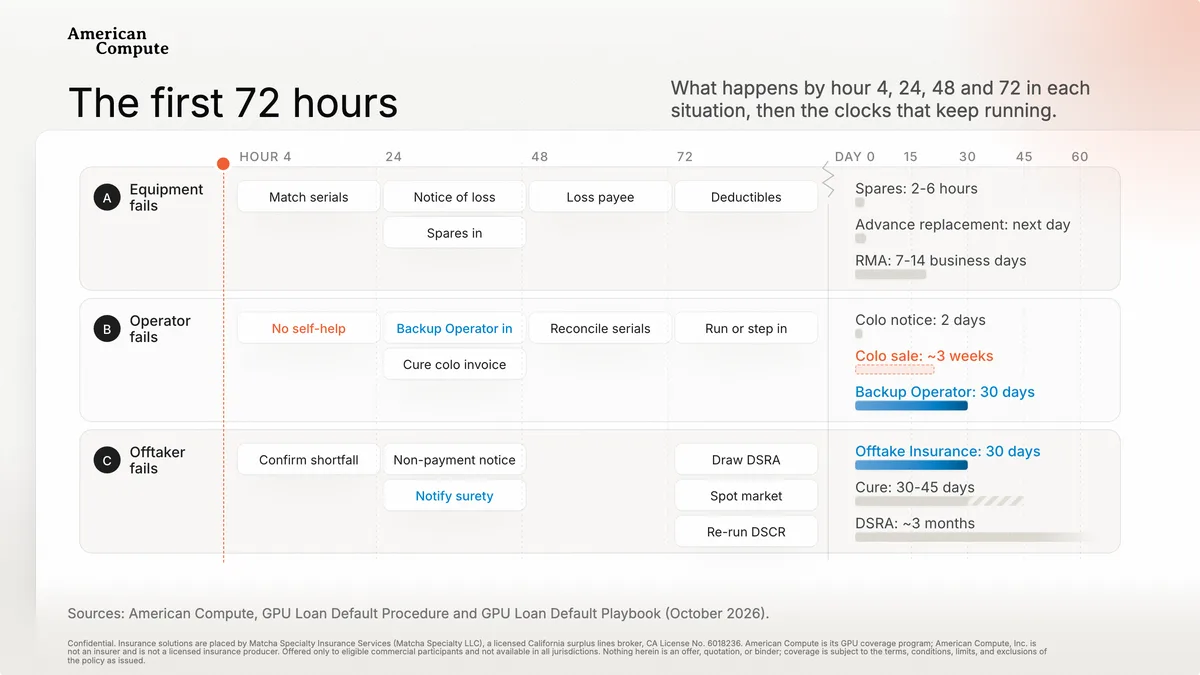Viewport: 1200px width, 675px height.
Task: Click the Backup Operator: 30 days label
Action: click(x=945, y=392)
